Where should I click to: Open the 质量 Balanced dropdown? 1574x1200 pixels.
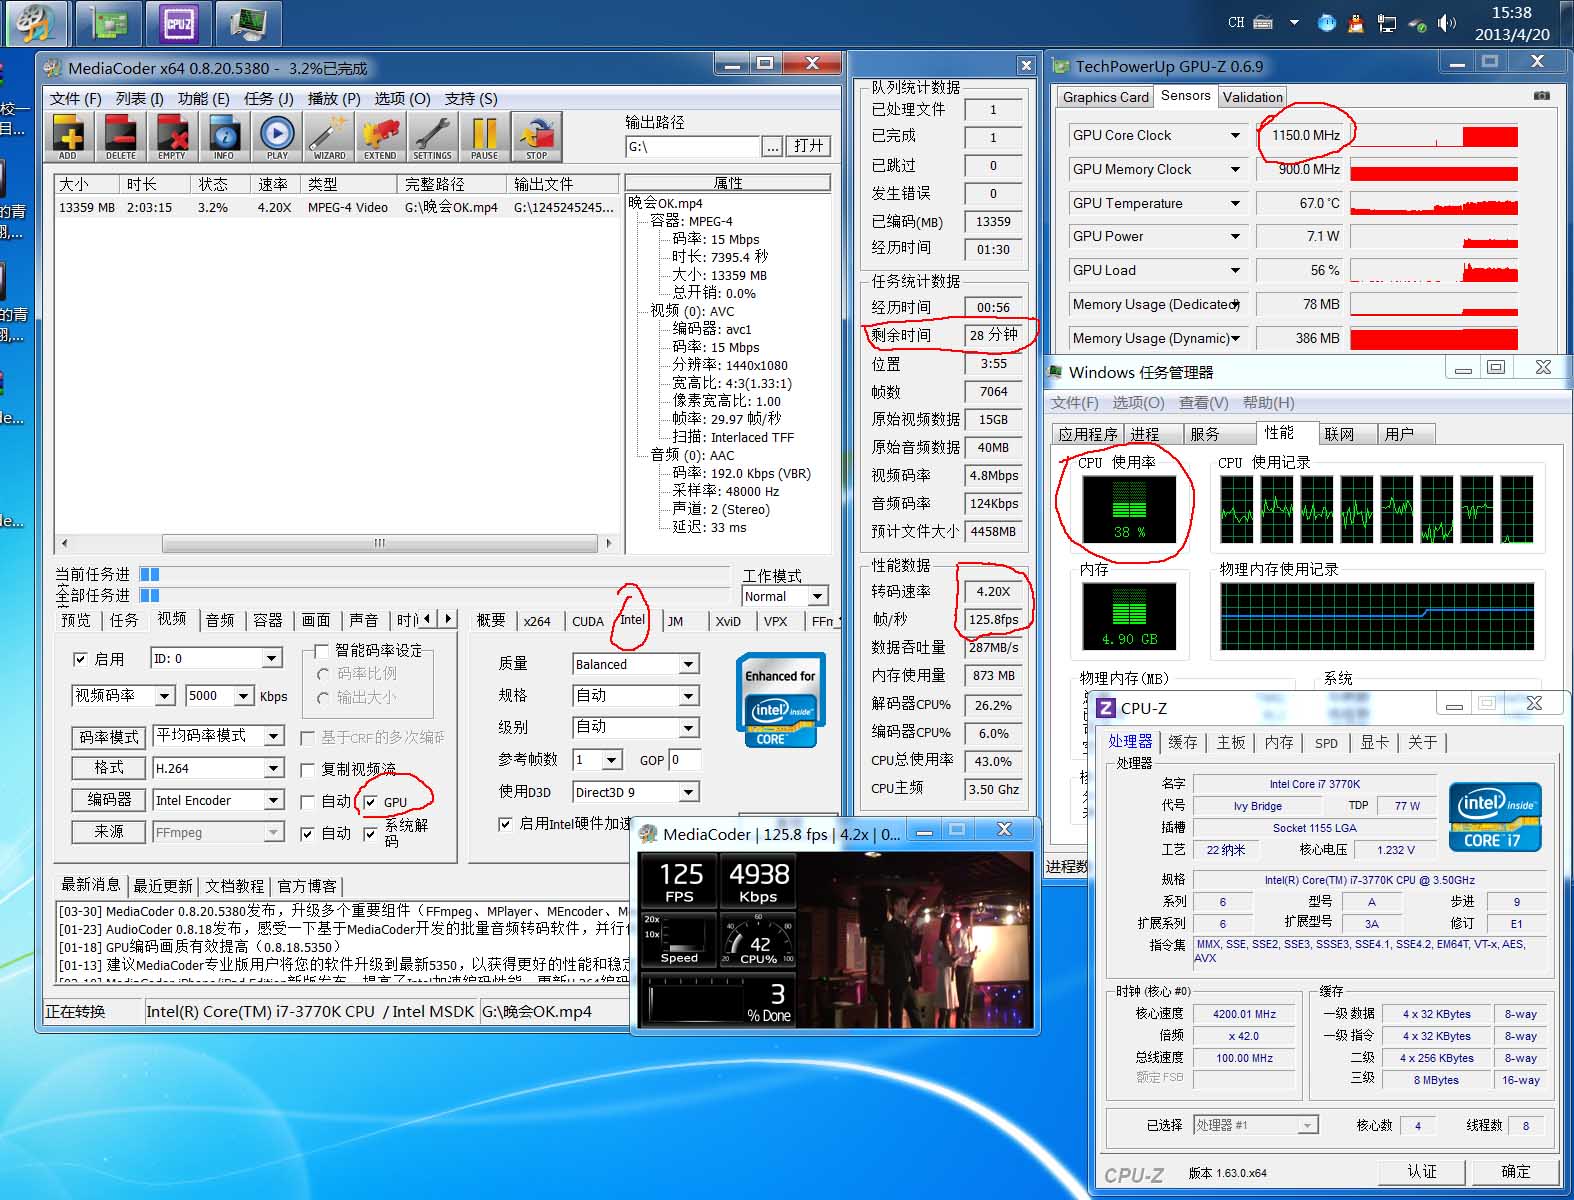coord(636,664)
